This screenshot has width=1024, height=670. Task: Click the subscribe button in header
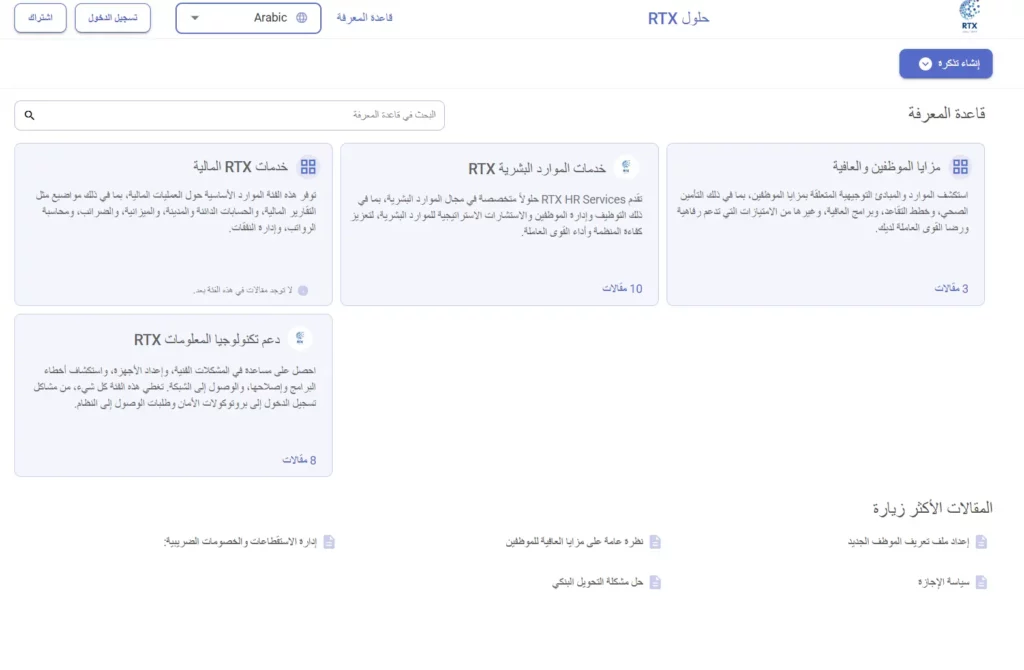(41, 18)
